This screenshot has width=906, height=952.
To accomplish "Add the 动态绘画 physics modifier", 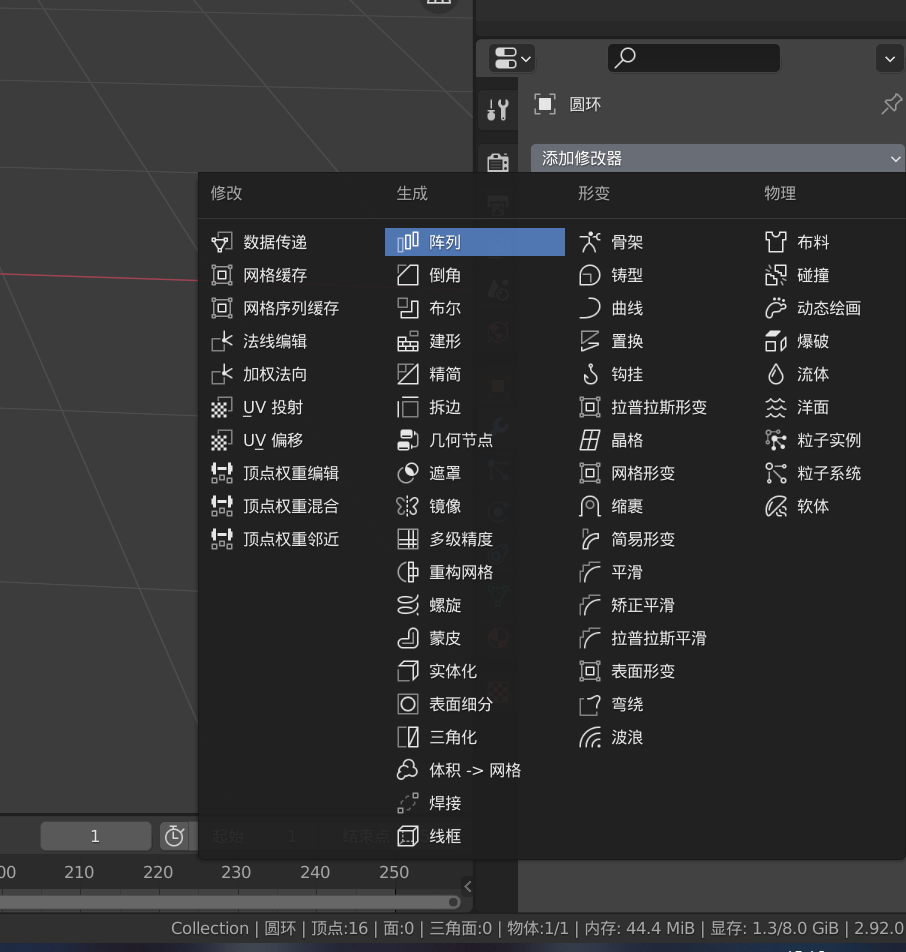I will (x=830, y=308).
